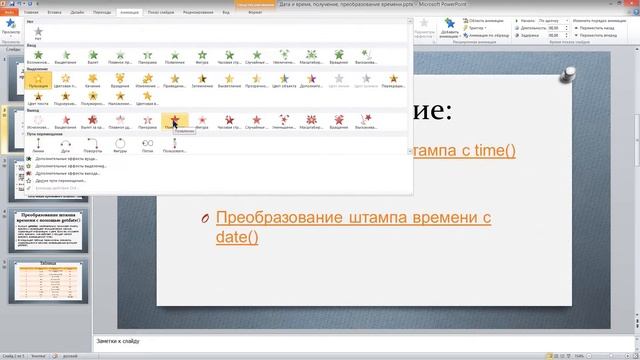Select slide 5 'Таблица' thumbnail
Screen dimensions: 640x360
[x=48, y=281]
